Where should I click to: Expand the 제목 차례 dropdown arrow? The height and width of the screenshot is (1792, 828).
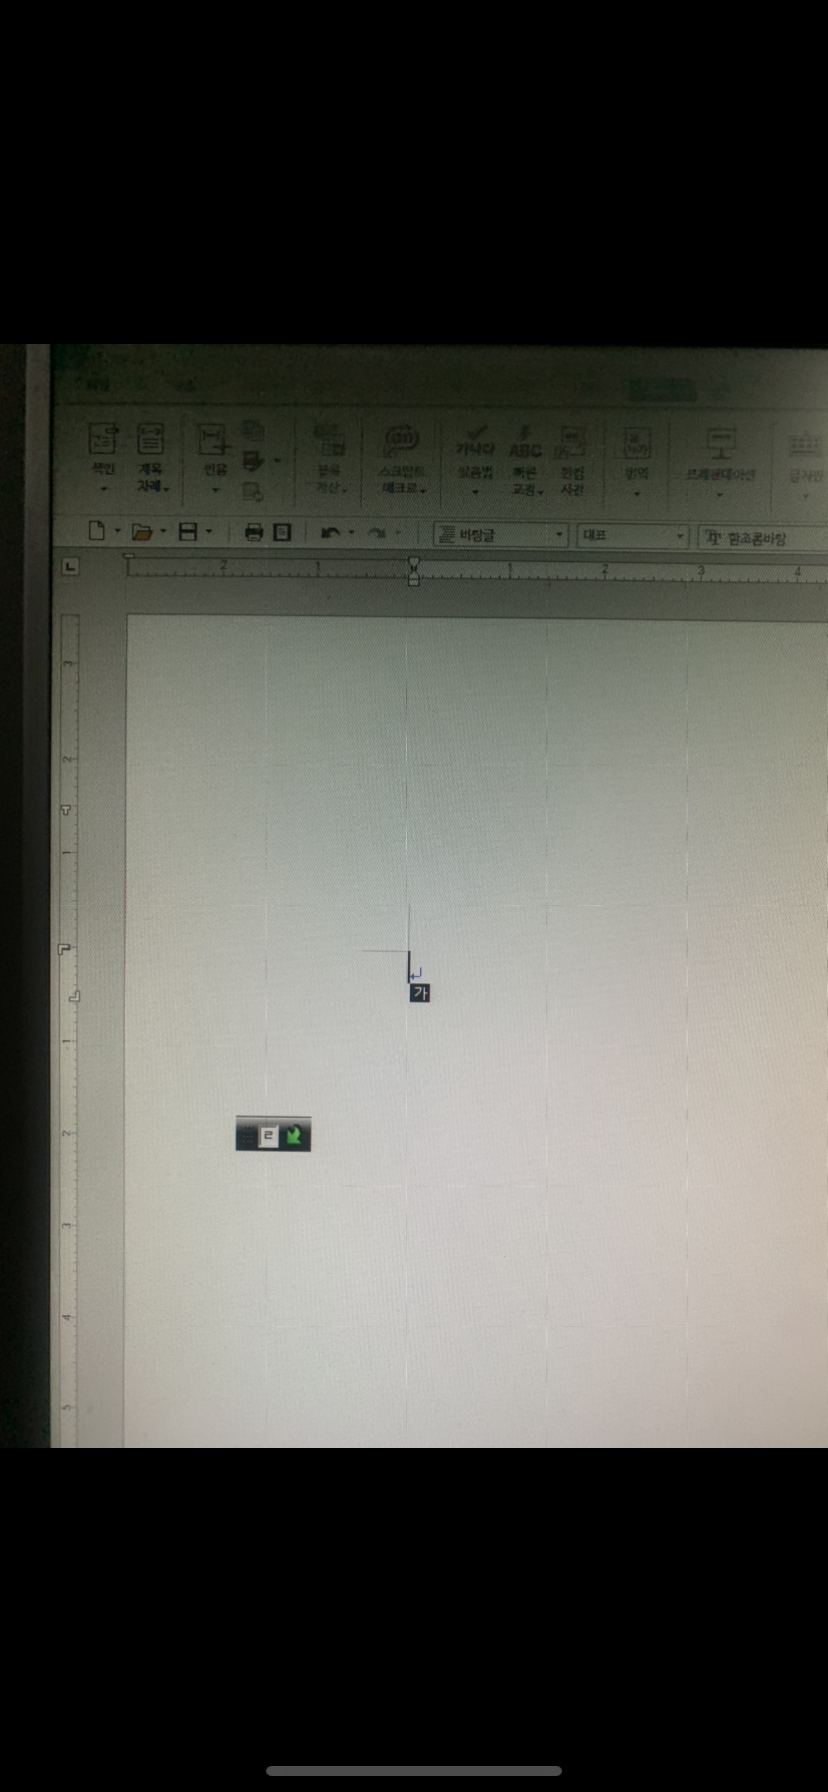pyautogui.click(x=166, y=488)
